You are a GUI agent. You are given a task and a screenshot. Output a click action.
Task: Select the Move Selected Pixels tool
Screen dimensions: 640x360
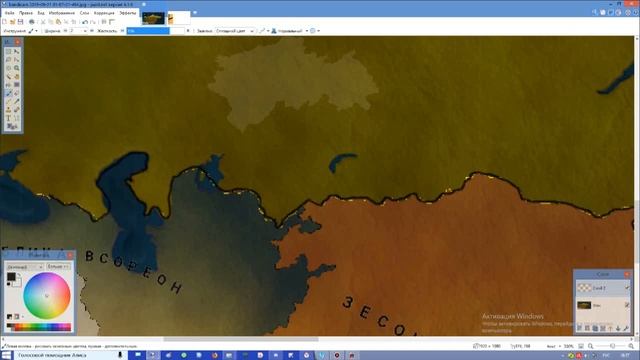click(17, 51)
